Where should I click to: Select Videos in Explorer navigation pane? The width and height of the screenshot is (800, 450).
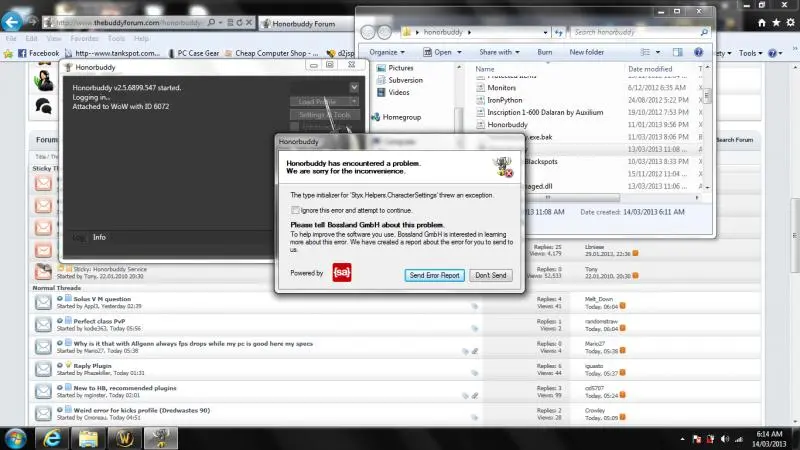393,92
